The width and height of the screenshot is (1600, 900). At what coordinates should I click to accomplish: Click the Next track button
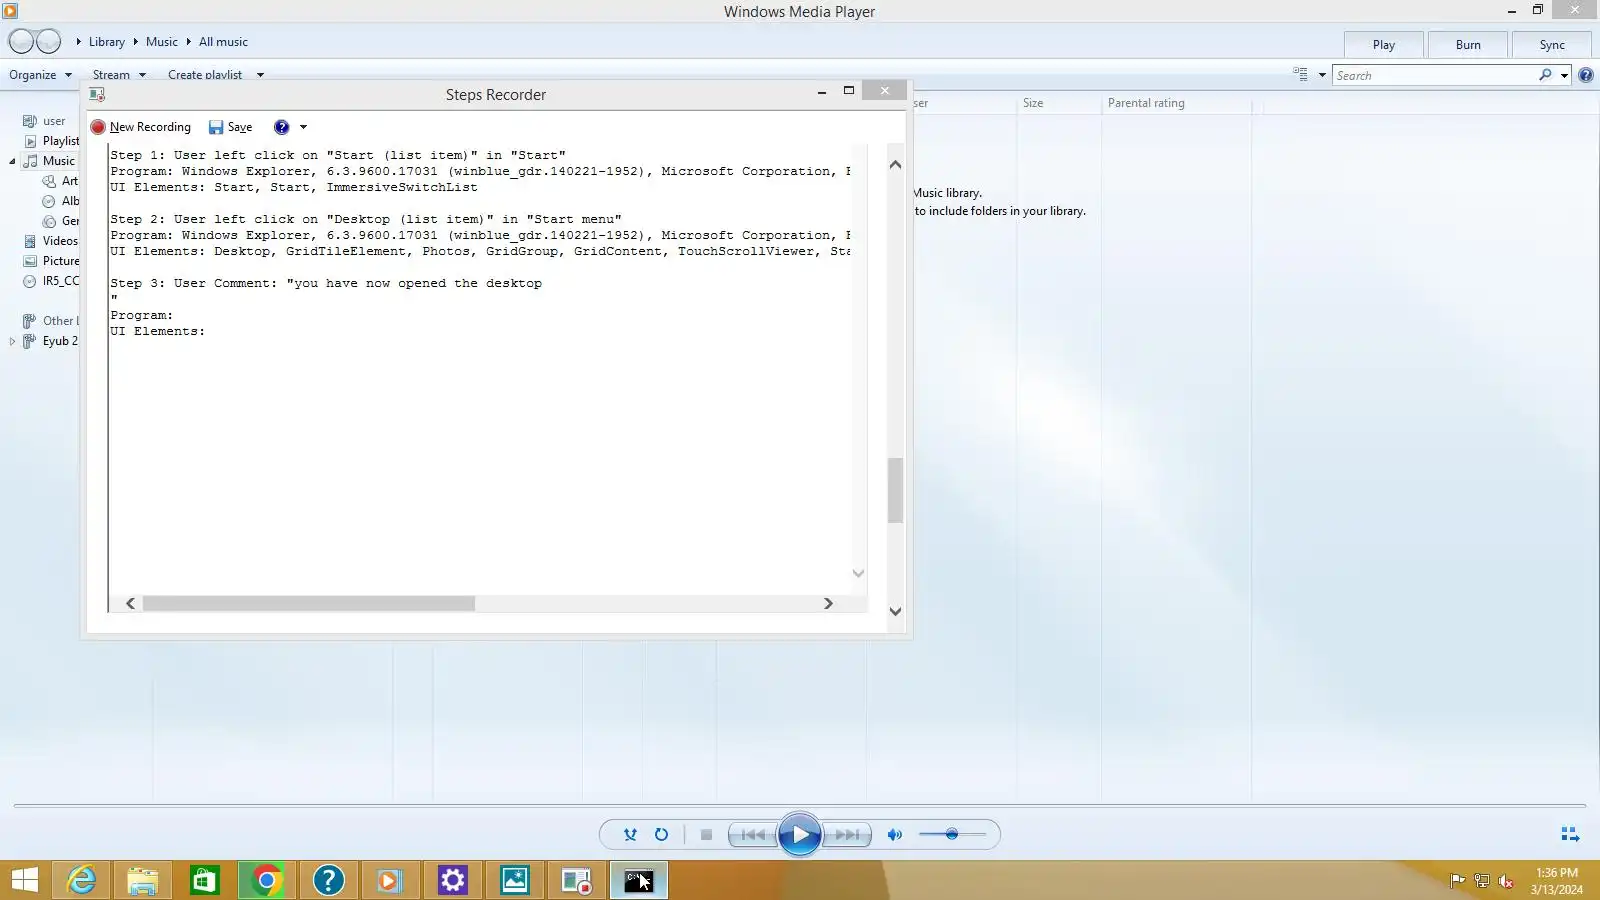coord(847,834)
